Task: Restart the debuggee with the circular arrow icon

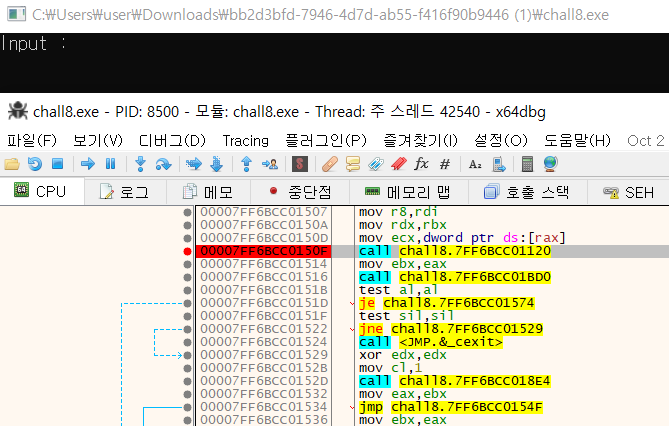Action: (x=35, y=164)
